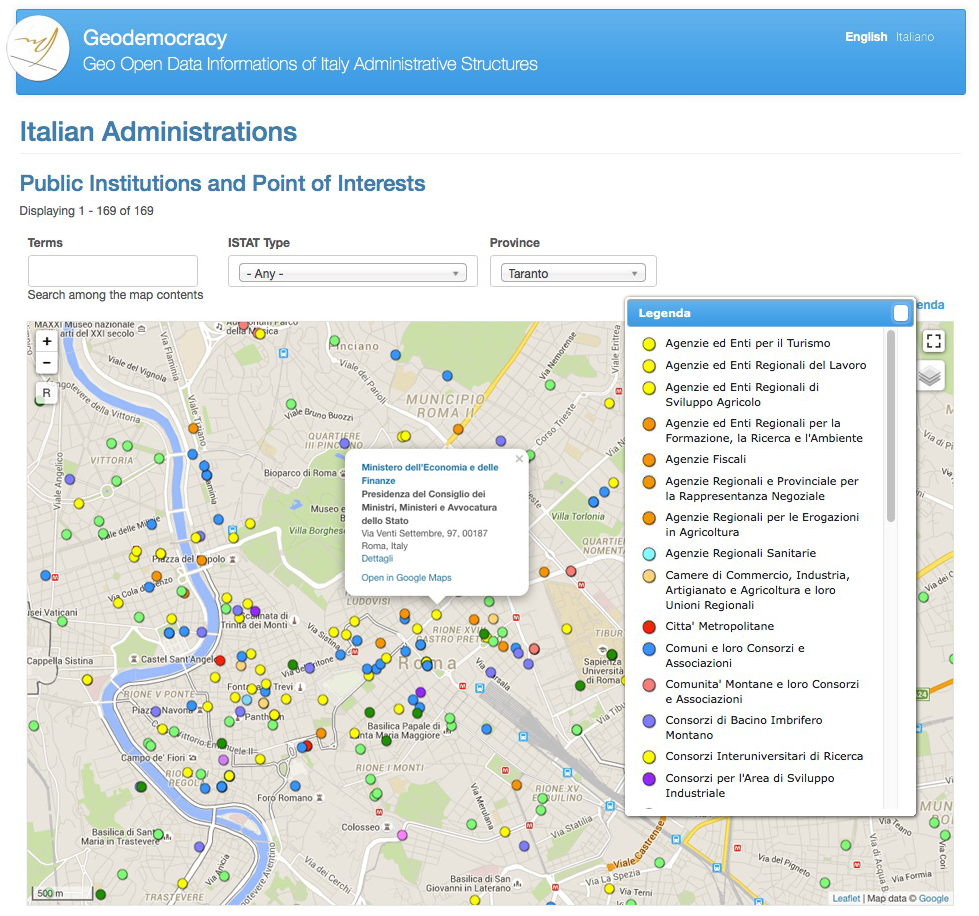Open the Province dropdown showing Taranto
This screenshot has width=979, height=916.
point(573,273)
